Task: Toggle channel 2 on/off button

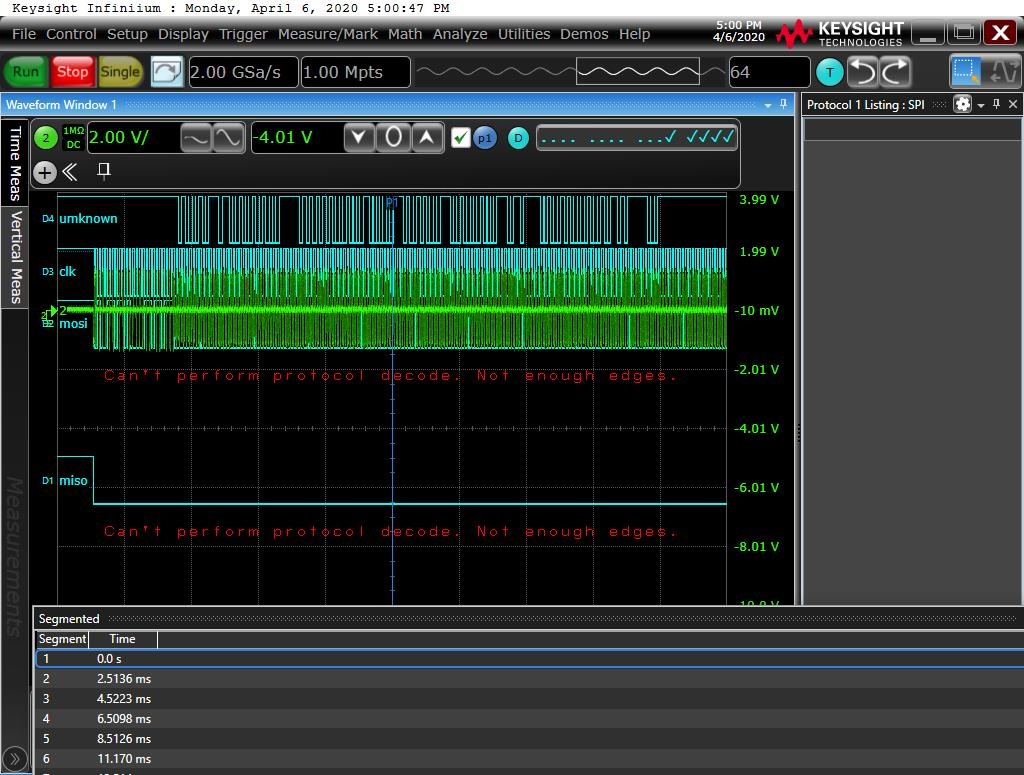Action: 45,138
